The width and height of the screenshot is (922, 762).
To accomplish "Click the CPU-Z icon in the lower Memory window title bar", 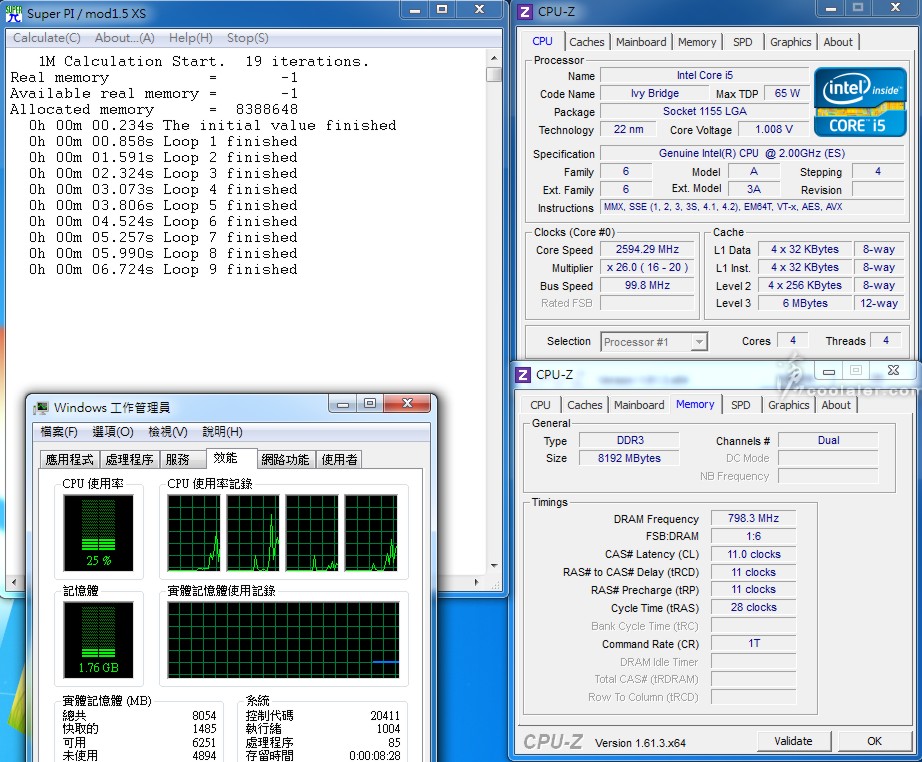I will [523, 375].
